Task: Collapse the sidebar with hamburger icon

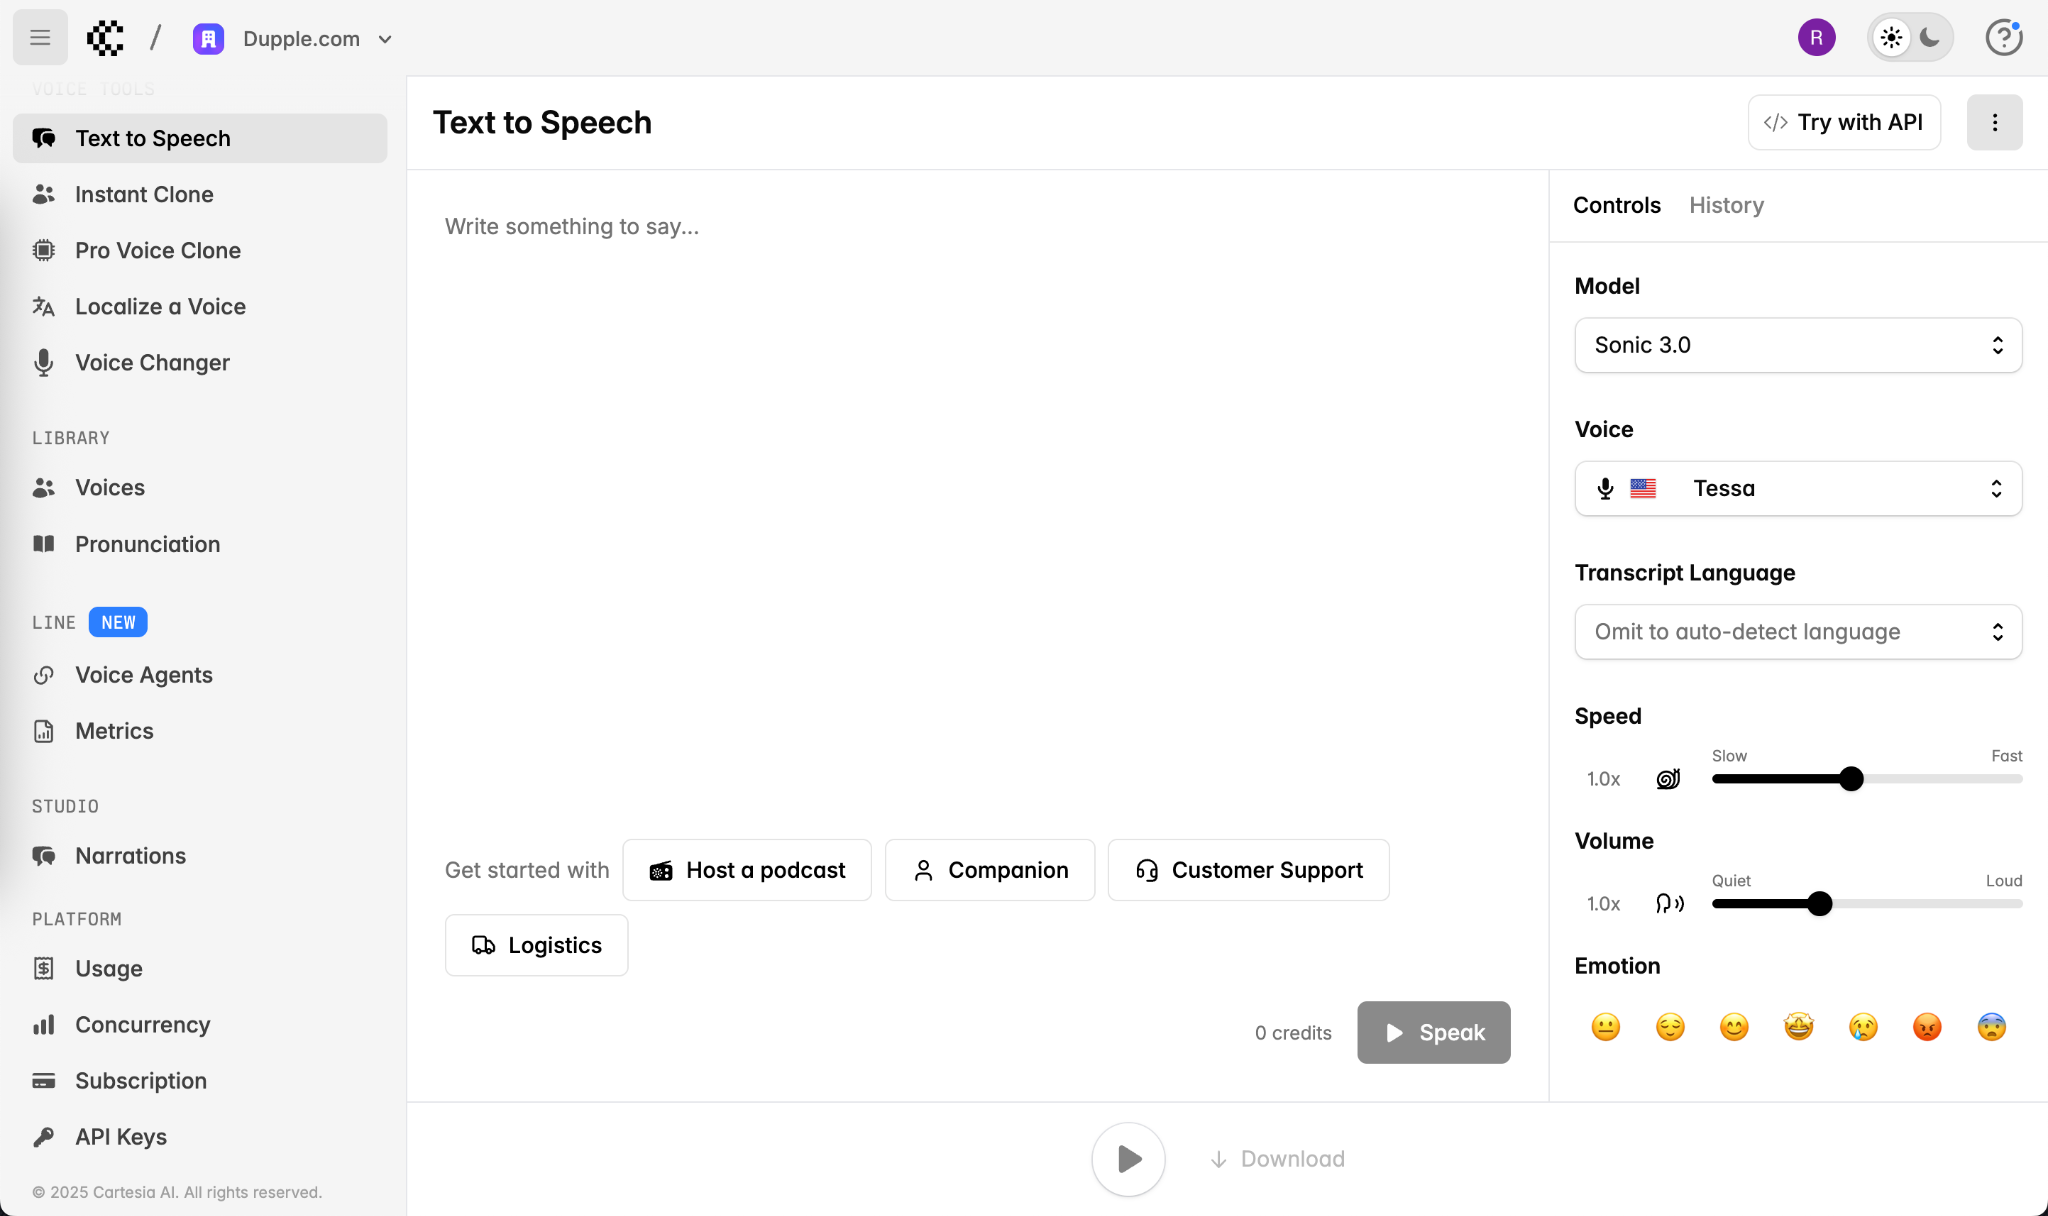Action: [40, 38]
